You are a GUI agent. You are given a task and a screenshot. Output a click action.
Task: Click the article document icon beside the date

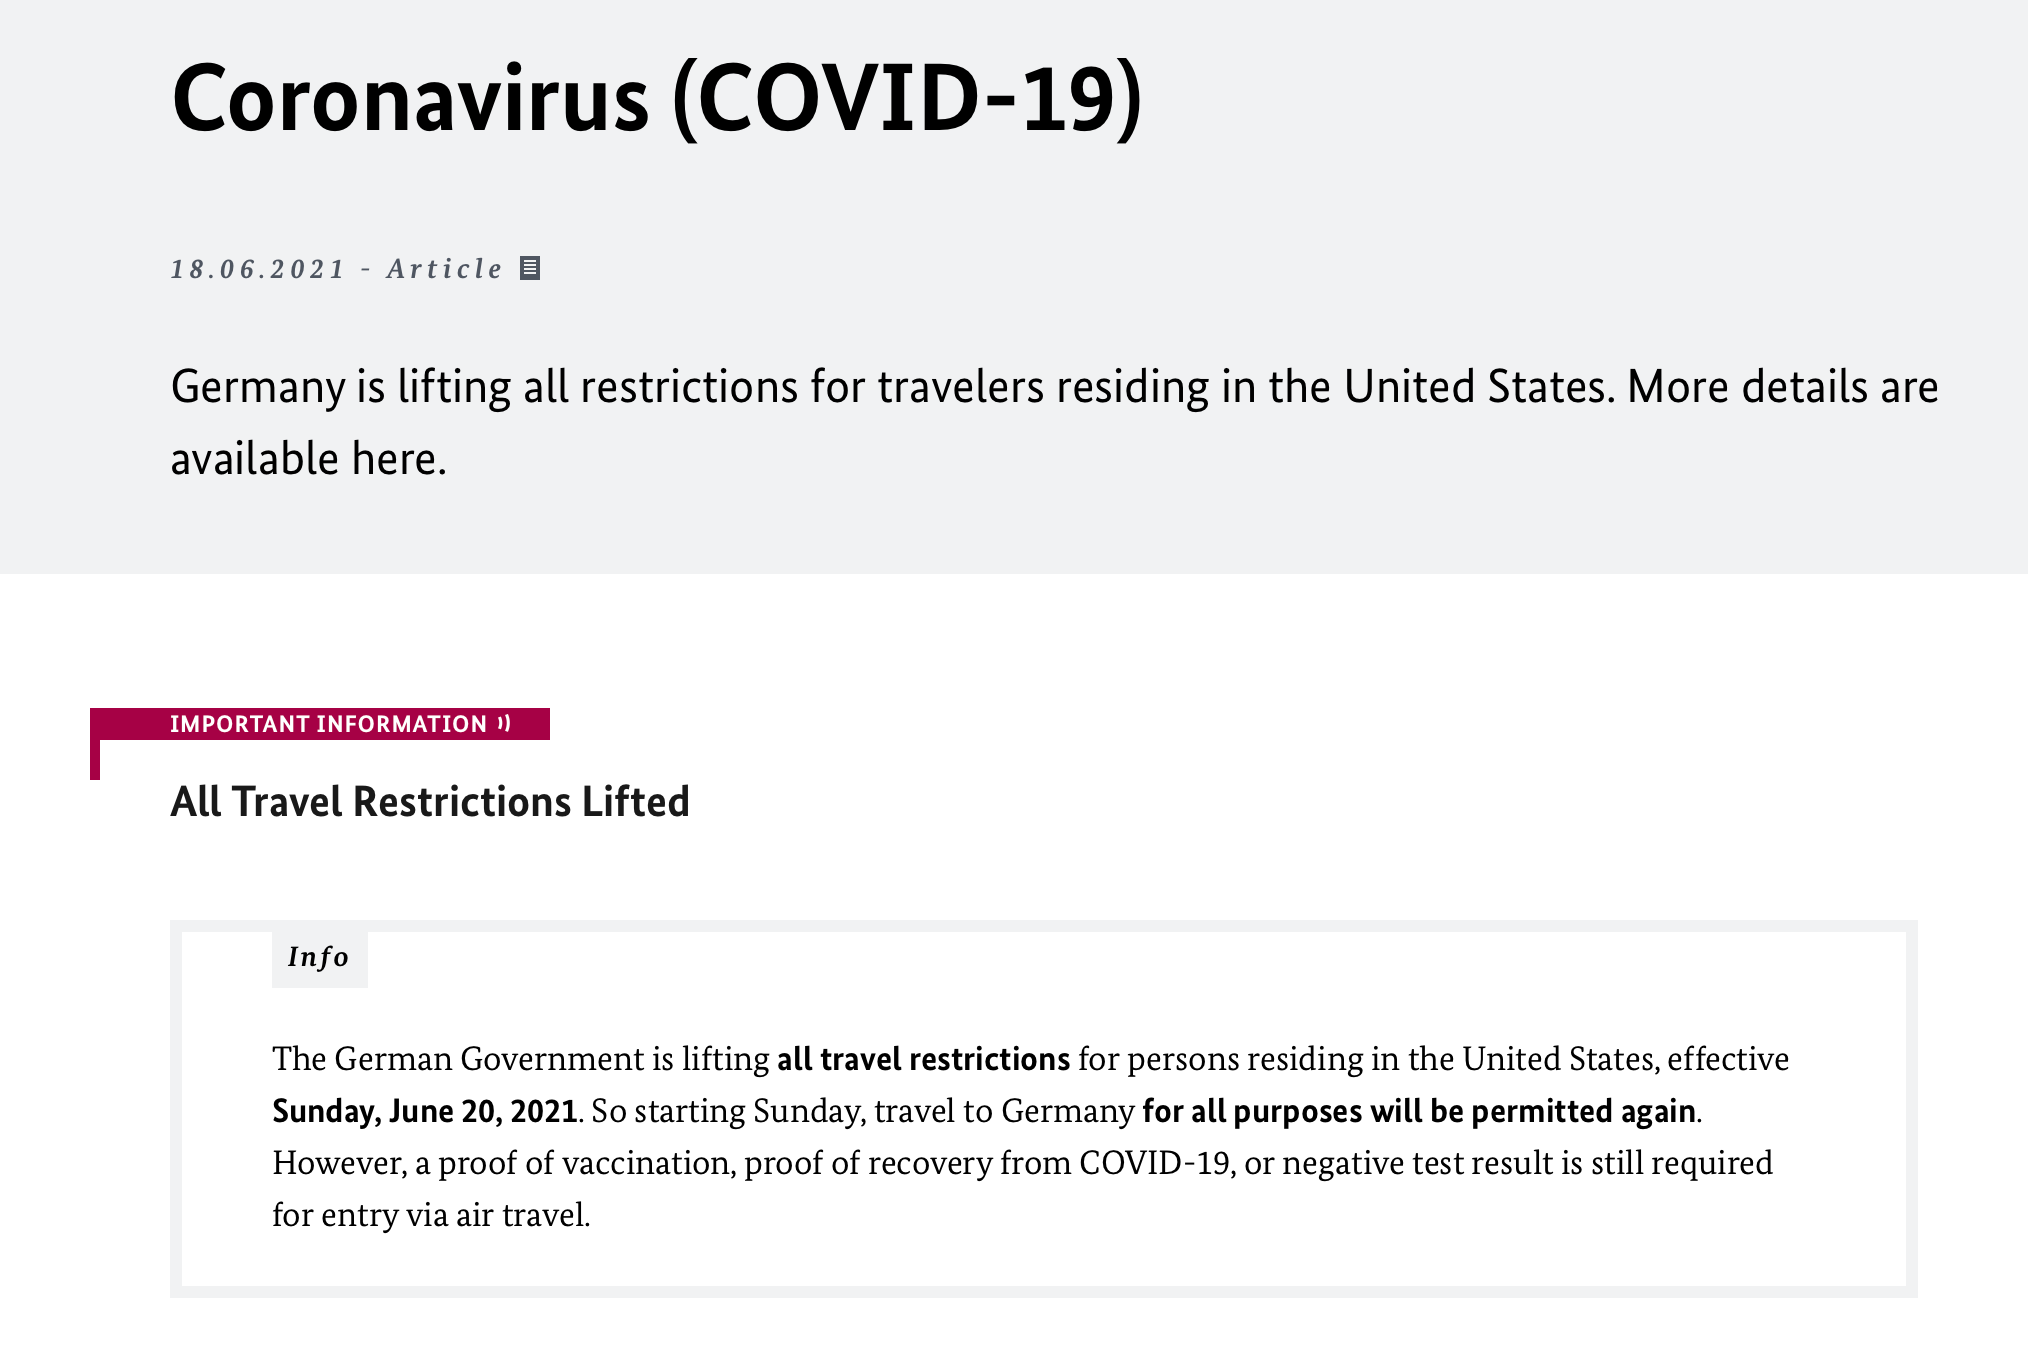coord(530,268)
